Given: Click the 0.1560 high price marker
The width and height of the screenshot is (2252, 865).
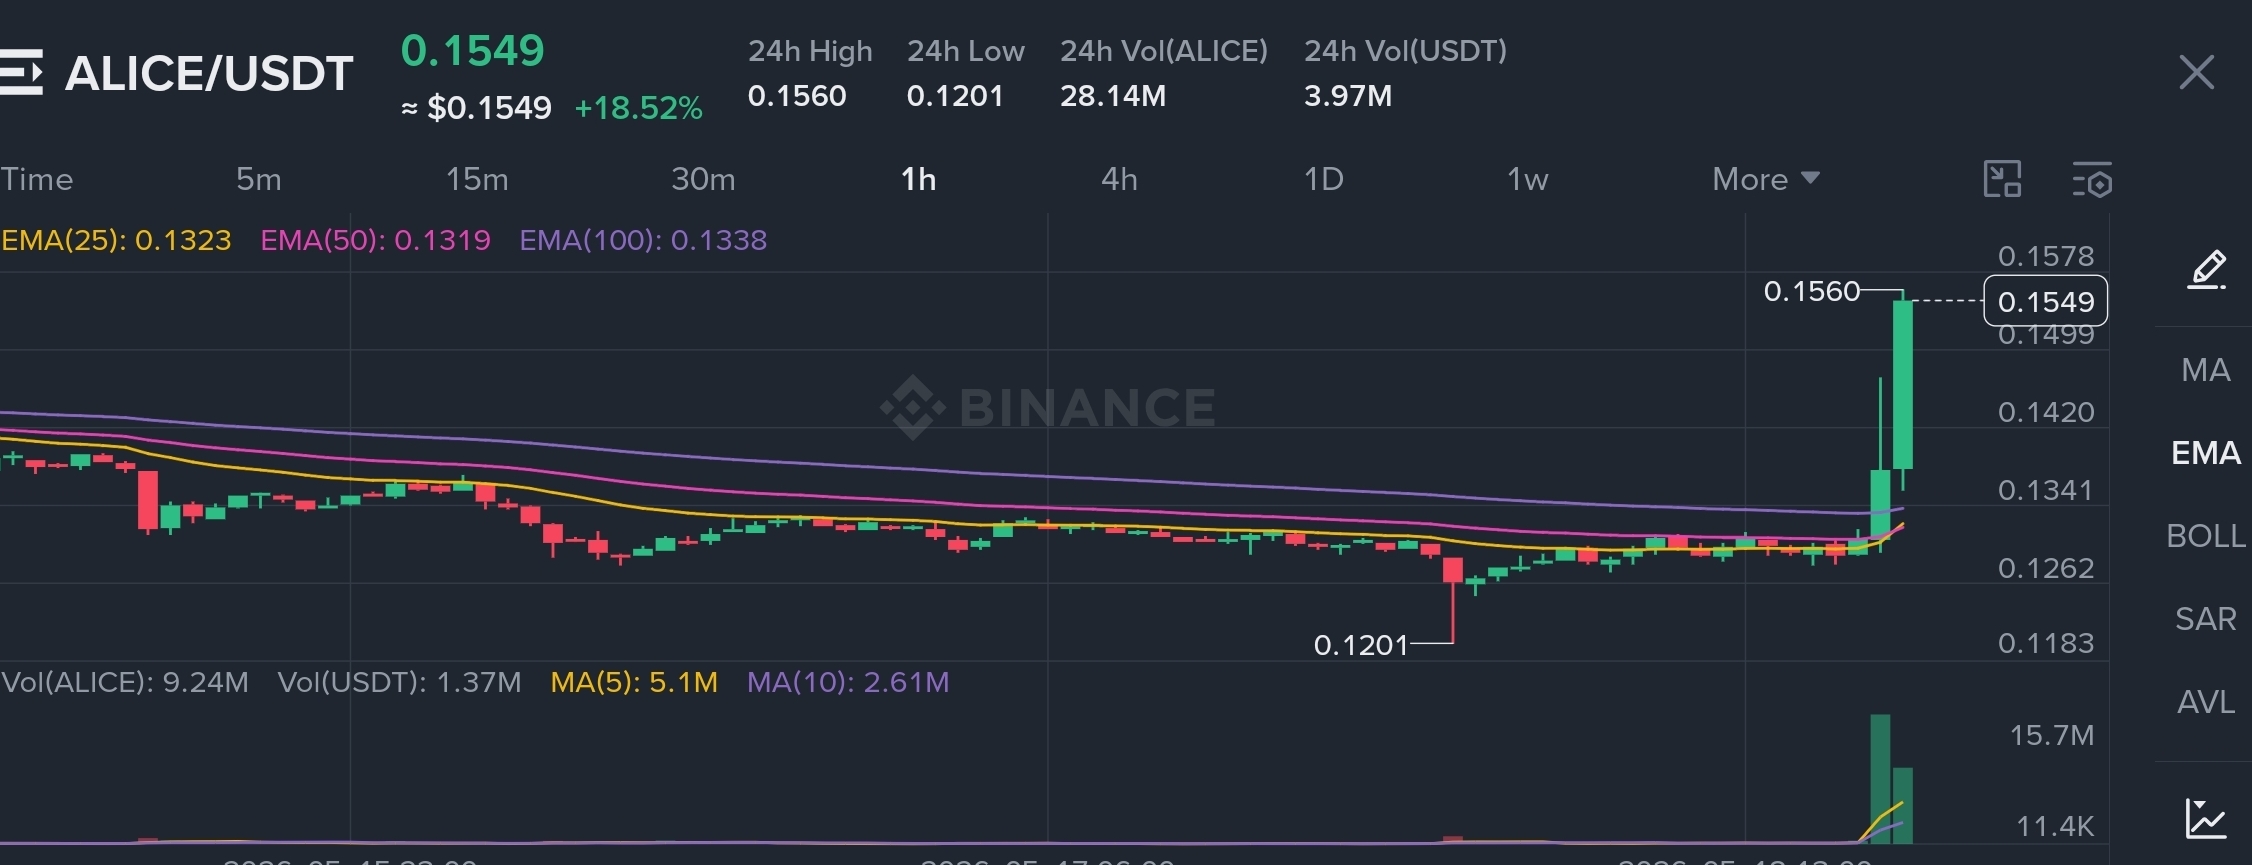Looking at the screenshot, I should (1811, 291).
